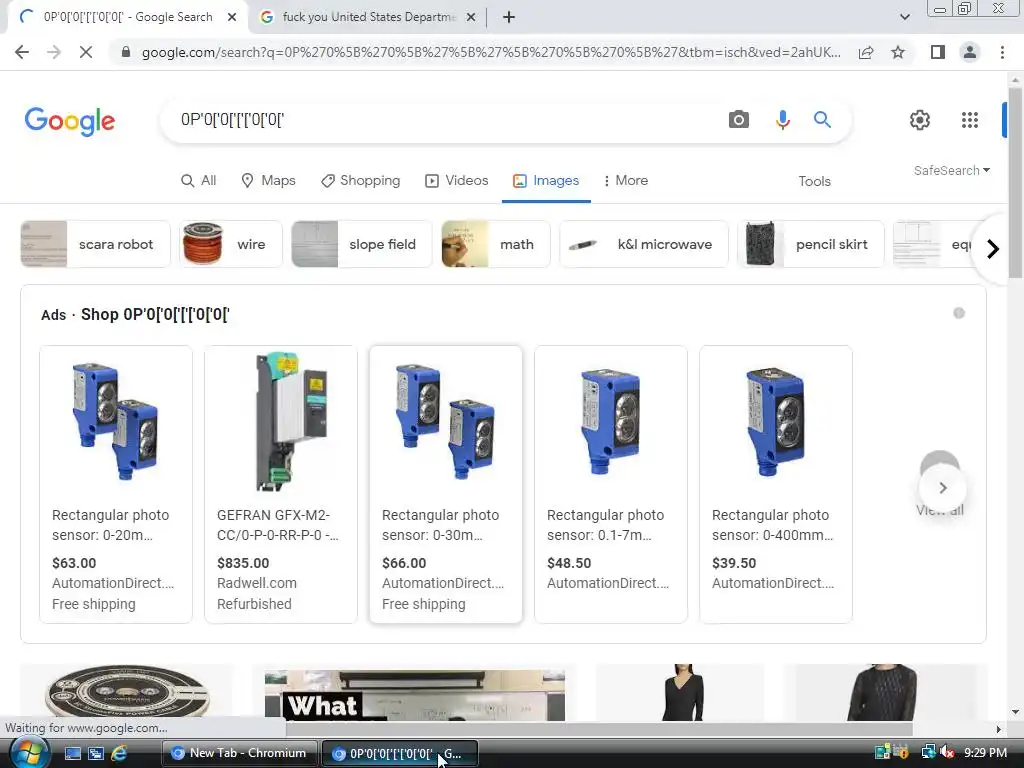Click the $835.00 price text
This screenshot has width=1024, height=768.
(243, 563)
